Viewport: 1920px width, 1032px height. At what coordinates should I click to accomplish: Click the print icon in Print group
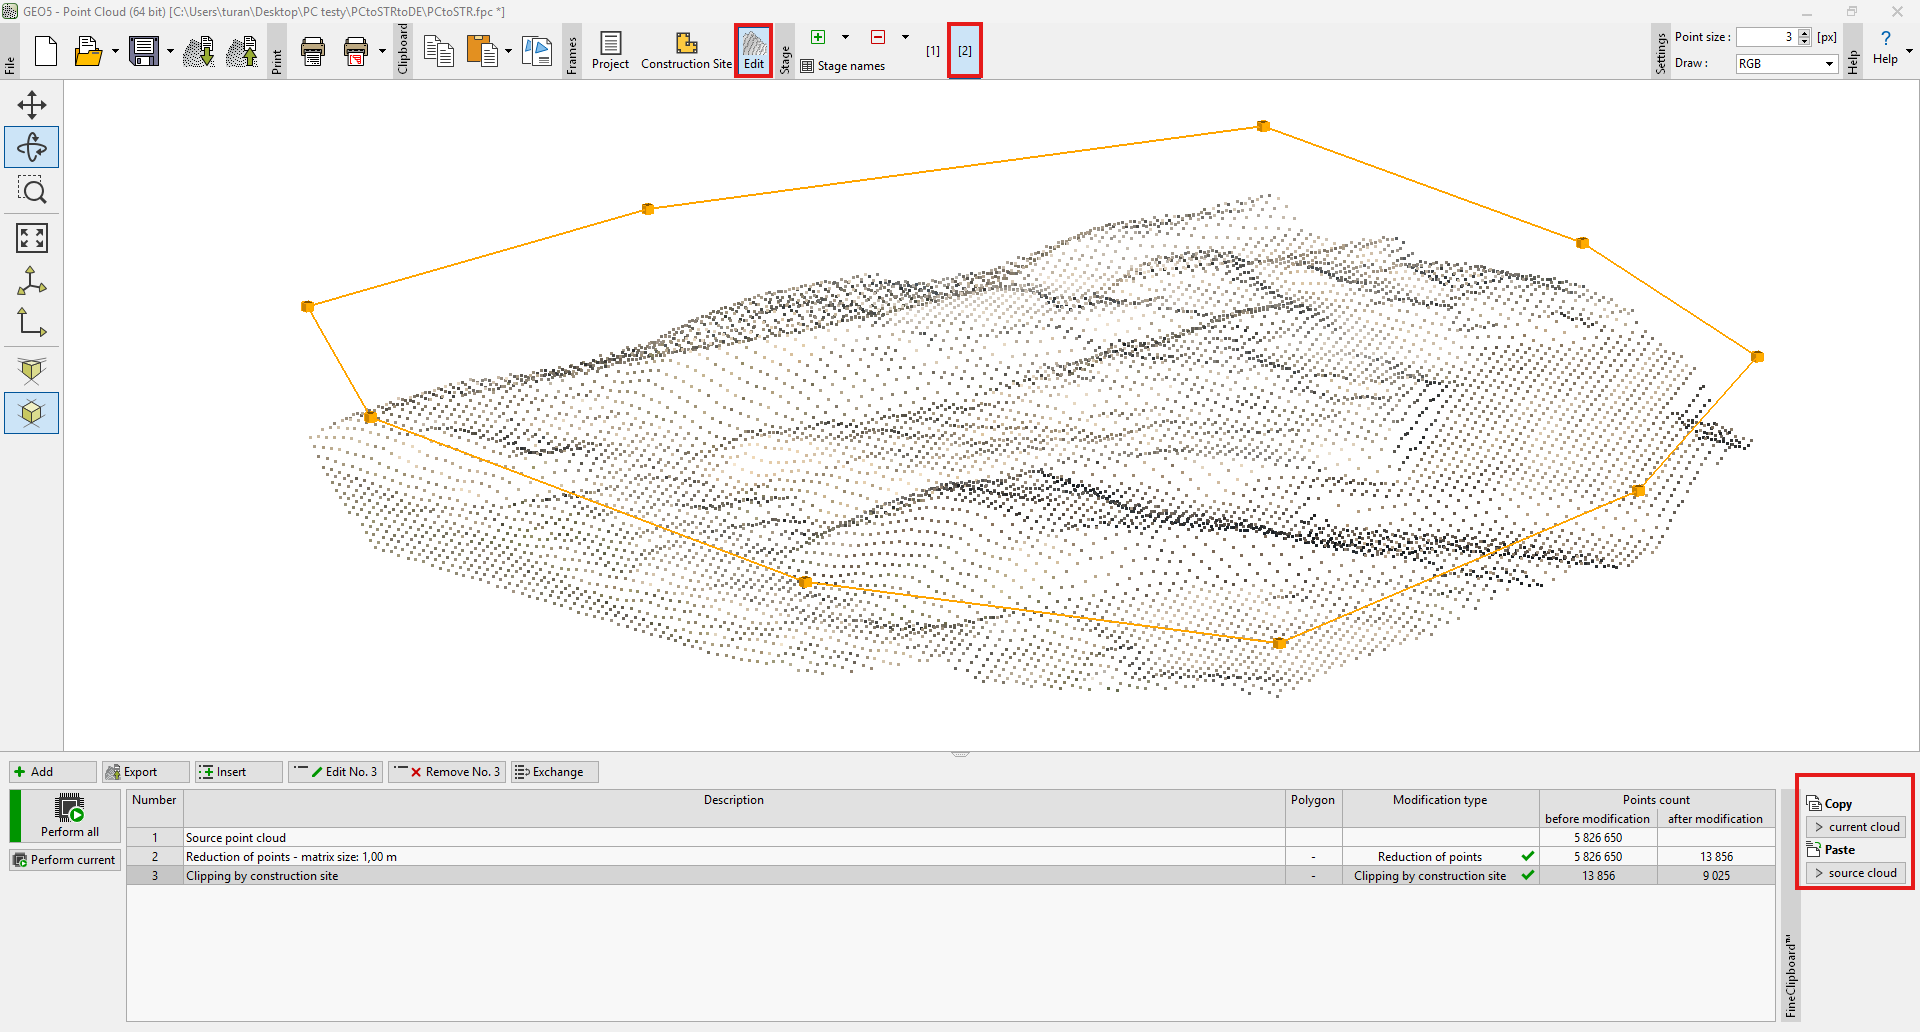tap(313, 51)
